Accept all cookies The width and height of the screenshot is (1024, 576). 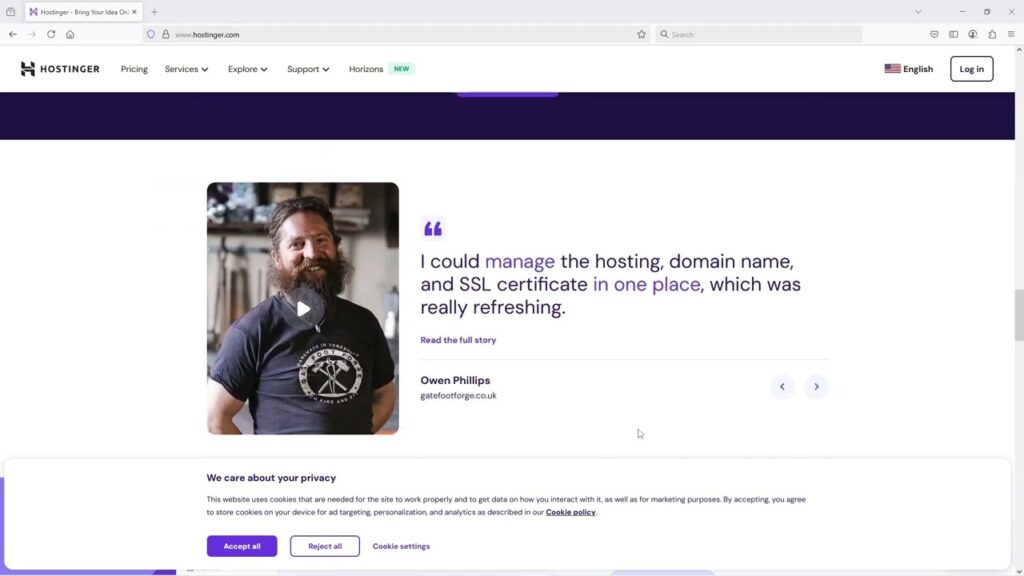click(242, 546)
